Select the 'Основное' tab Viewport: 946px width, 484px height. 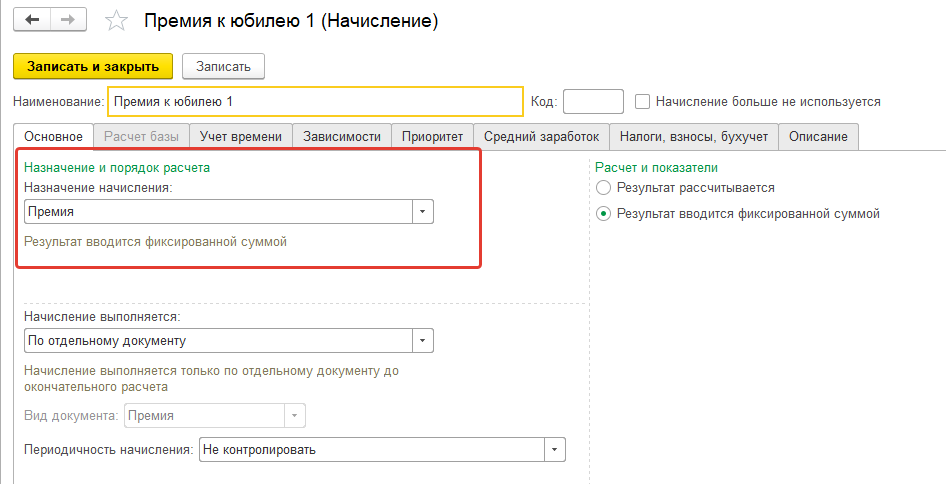[54, 137]
